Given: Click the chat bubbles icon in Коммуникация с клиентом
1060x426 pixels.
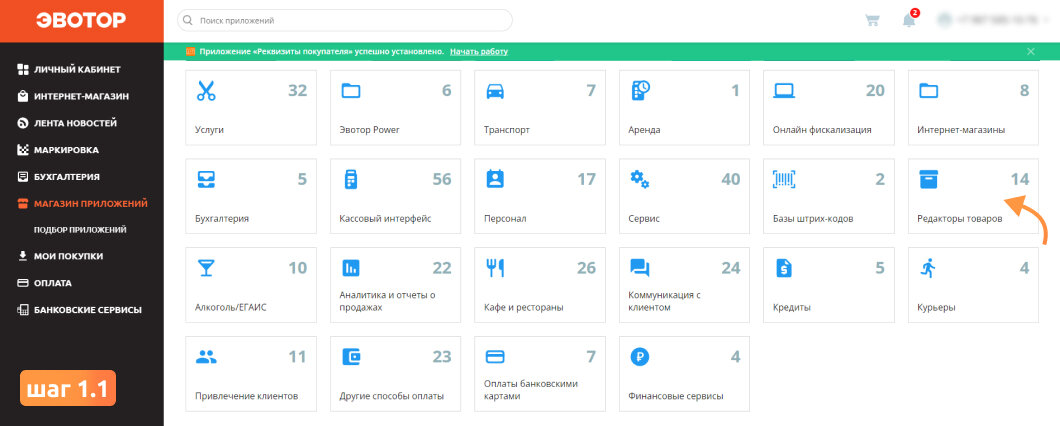Looking at the screenshot, I should coord(640,268).
